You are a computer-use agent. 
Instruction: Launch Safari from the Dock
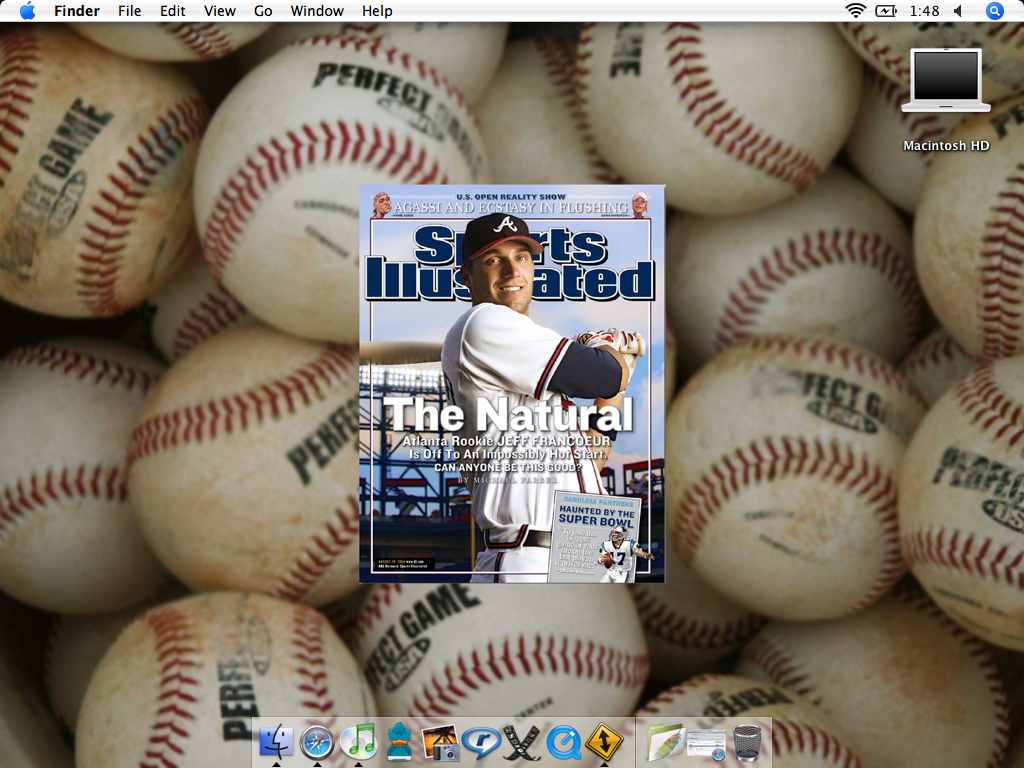click(317, 743)
